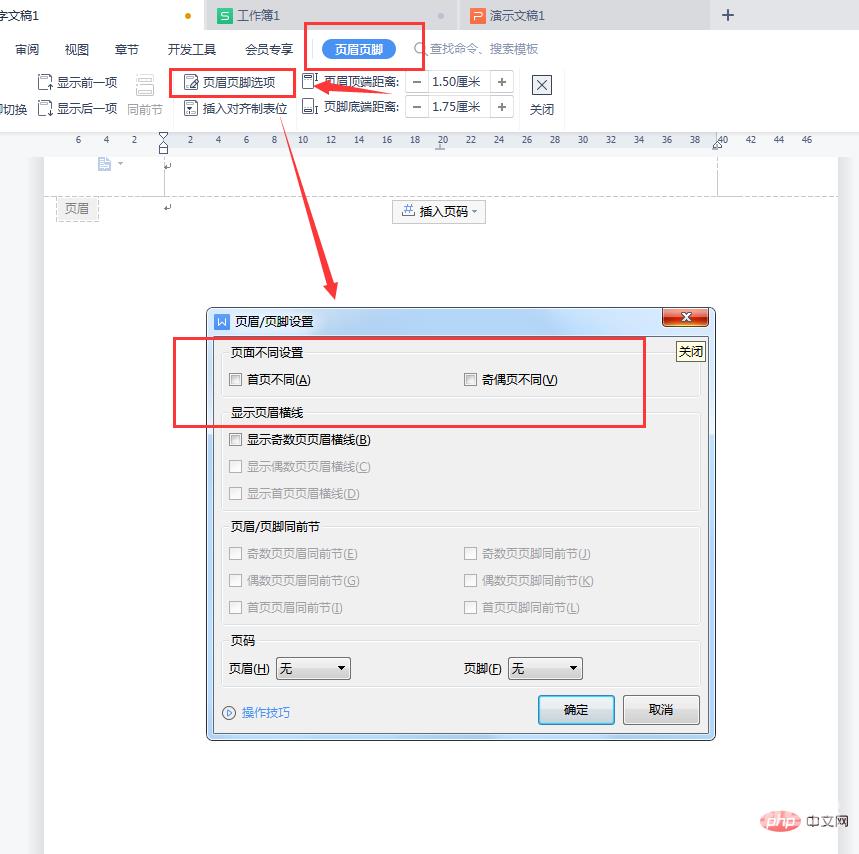Click 取消 button in dialog

point(661,710)
